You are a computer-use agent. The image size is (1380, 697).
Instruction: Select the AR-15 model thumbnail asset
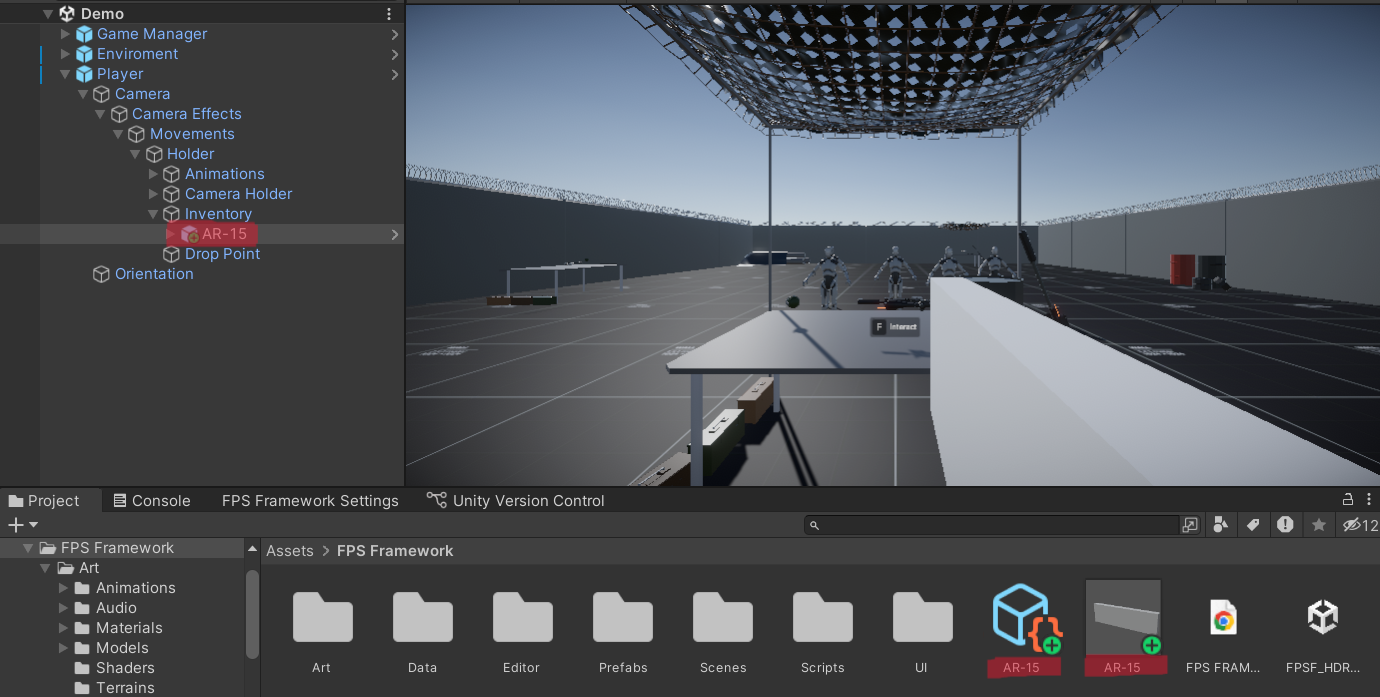pyautogui.click(x=1123, y=618)
